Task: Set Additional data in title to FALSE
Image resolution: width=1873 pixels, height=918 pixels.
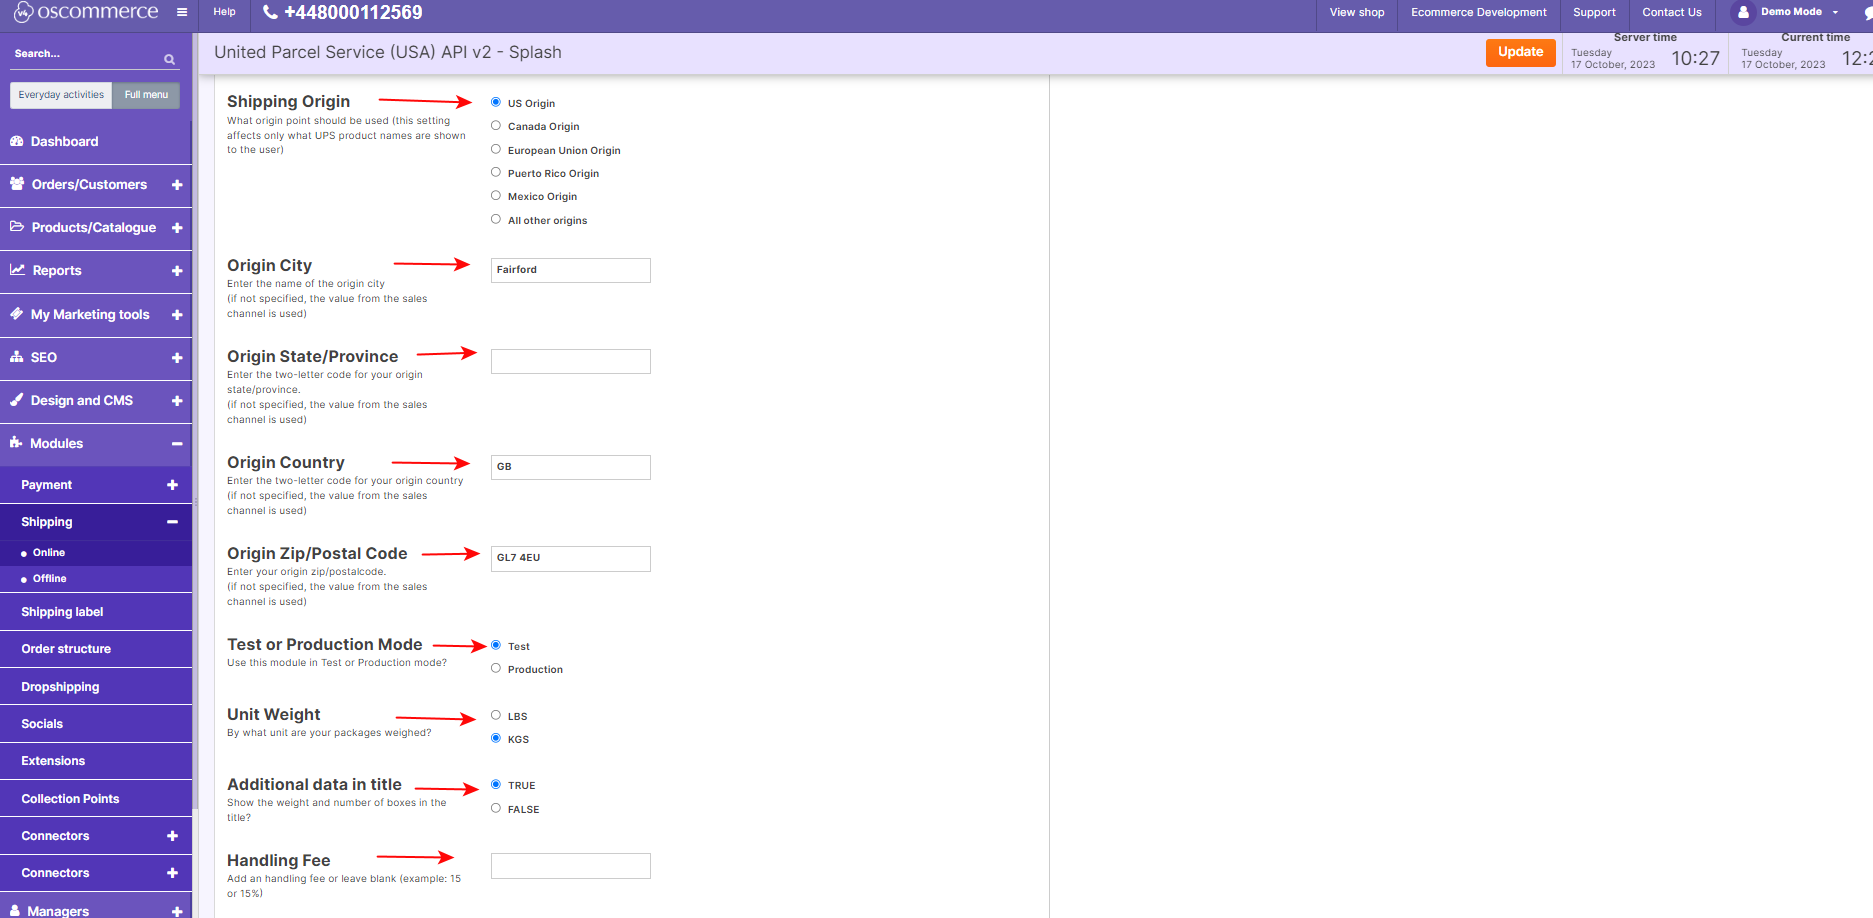Action: pos(496,808)
